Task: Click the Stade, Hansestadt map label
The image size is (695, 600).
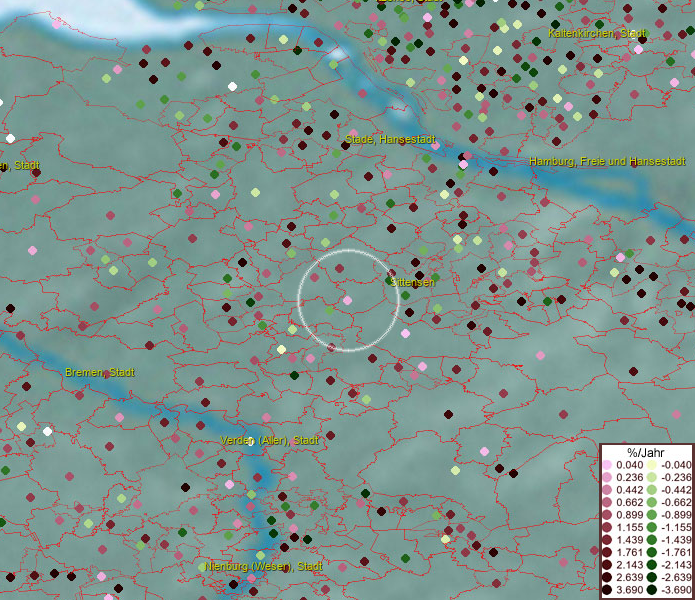Action: pyautogui.click(x=389, y=139)
